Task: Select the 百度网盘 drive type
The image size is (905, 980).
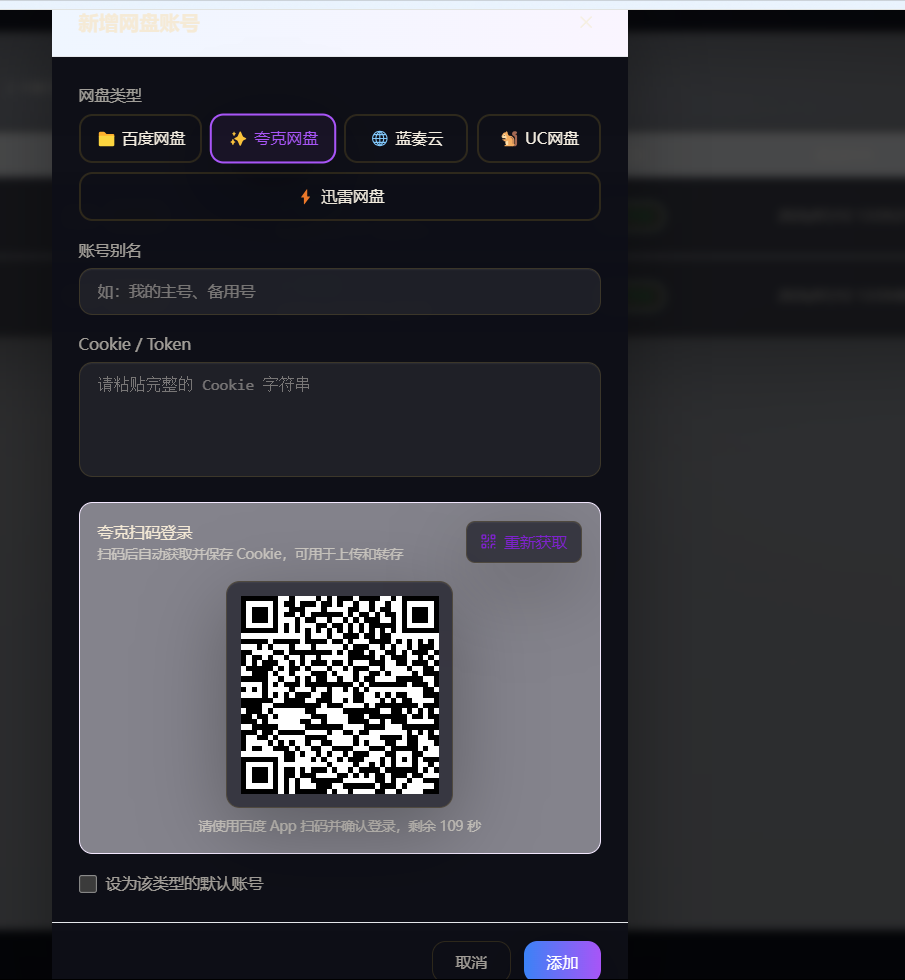Action: click(x=141, y=139)
